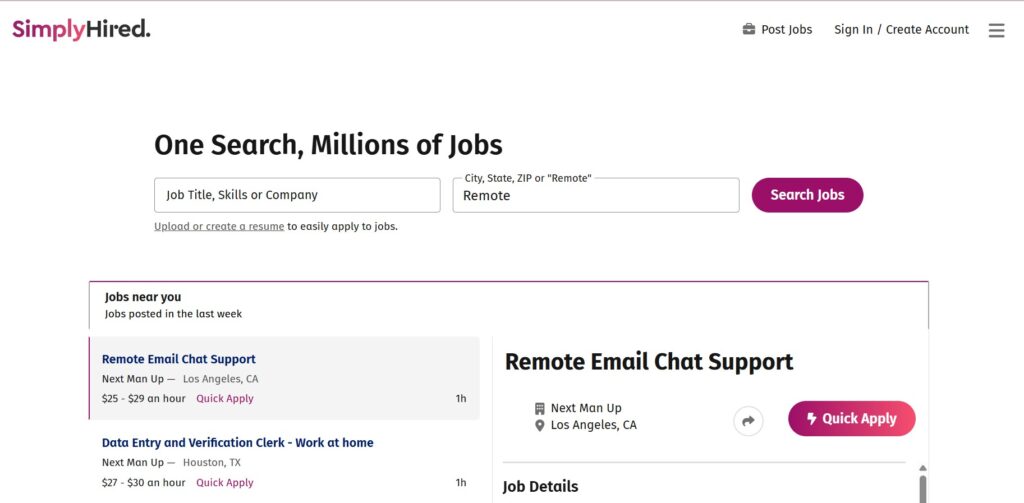Click the share arrow icon
Viewport: 1024px width, 503px height.
pos(748,421)
